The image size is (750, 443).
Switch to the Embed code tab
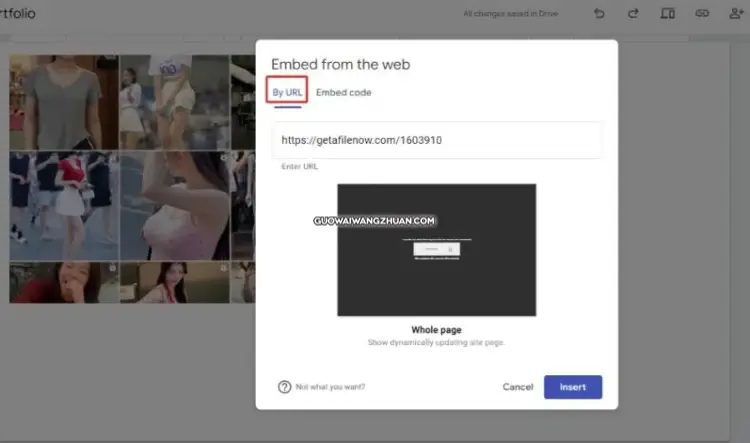coord(343,92)
